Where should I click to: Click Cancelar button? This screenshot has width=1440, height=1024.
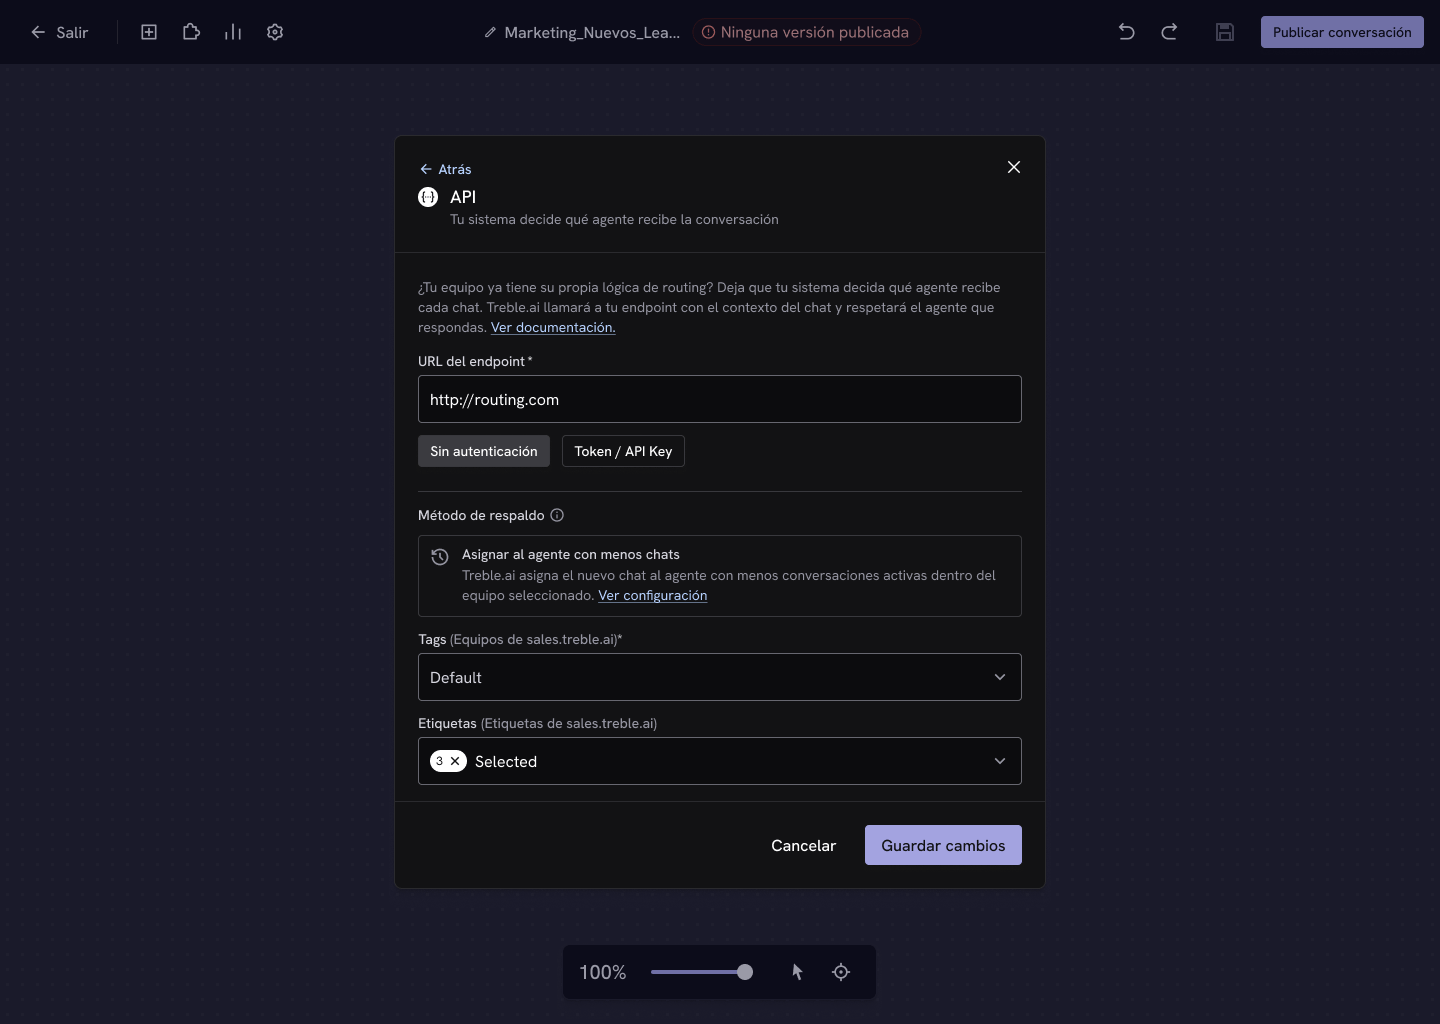click(x=803, y=845)
